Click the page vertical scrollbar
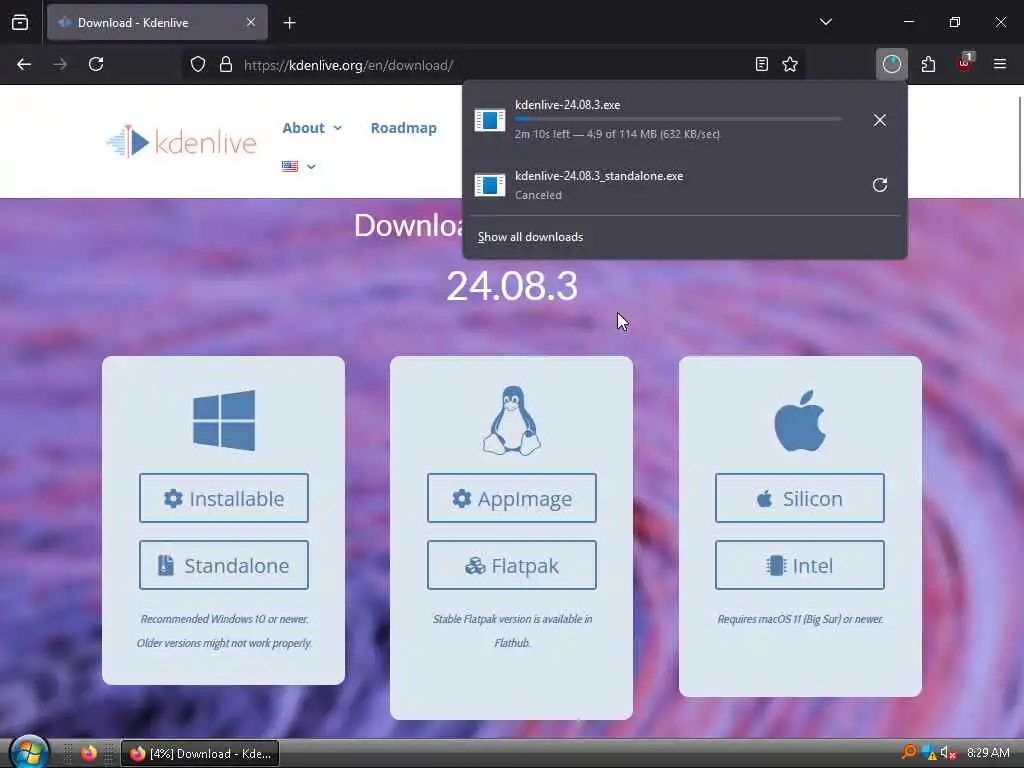 pos(1020,147)
